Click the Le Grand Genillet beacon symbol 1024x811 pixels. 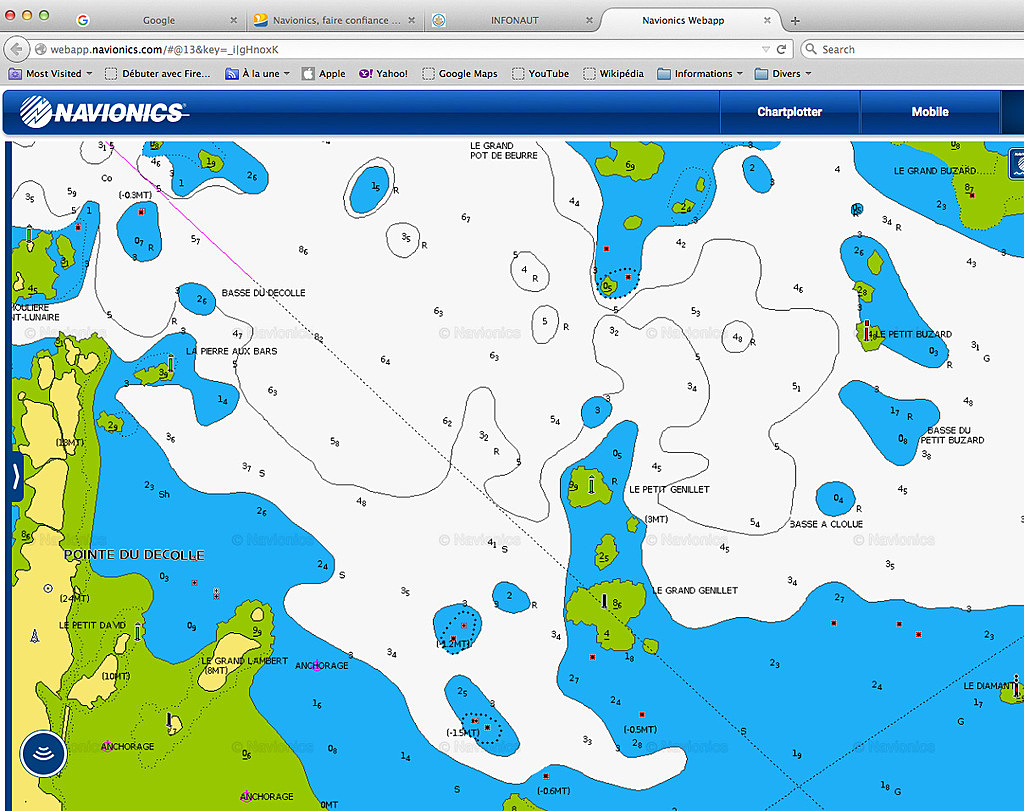point(605,601)
